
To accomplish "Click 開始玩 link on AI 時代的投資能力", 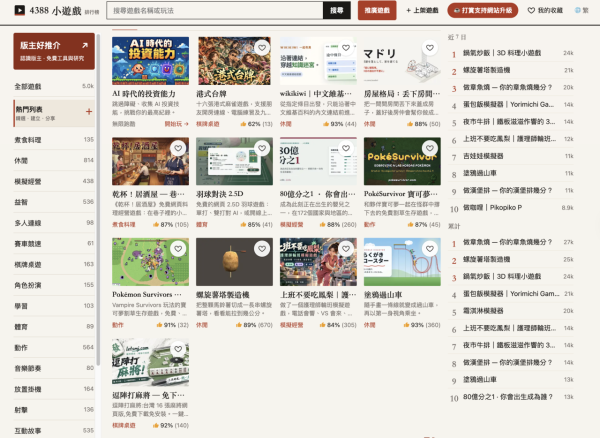I will [177, 124].
